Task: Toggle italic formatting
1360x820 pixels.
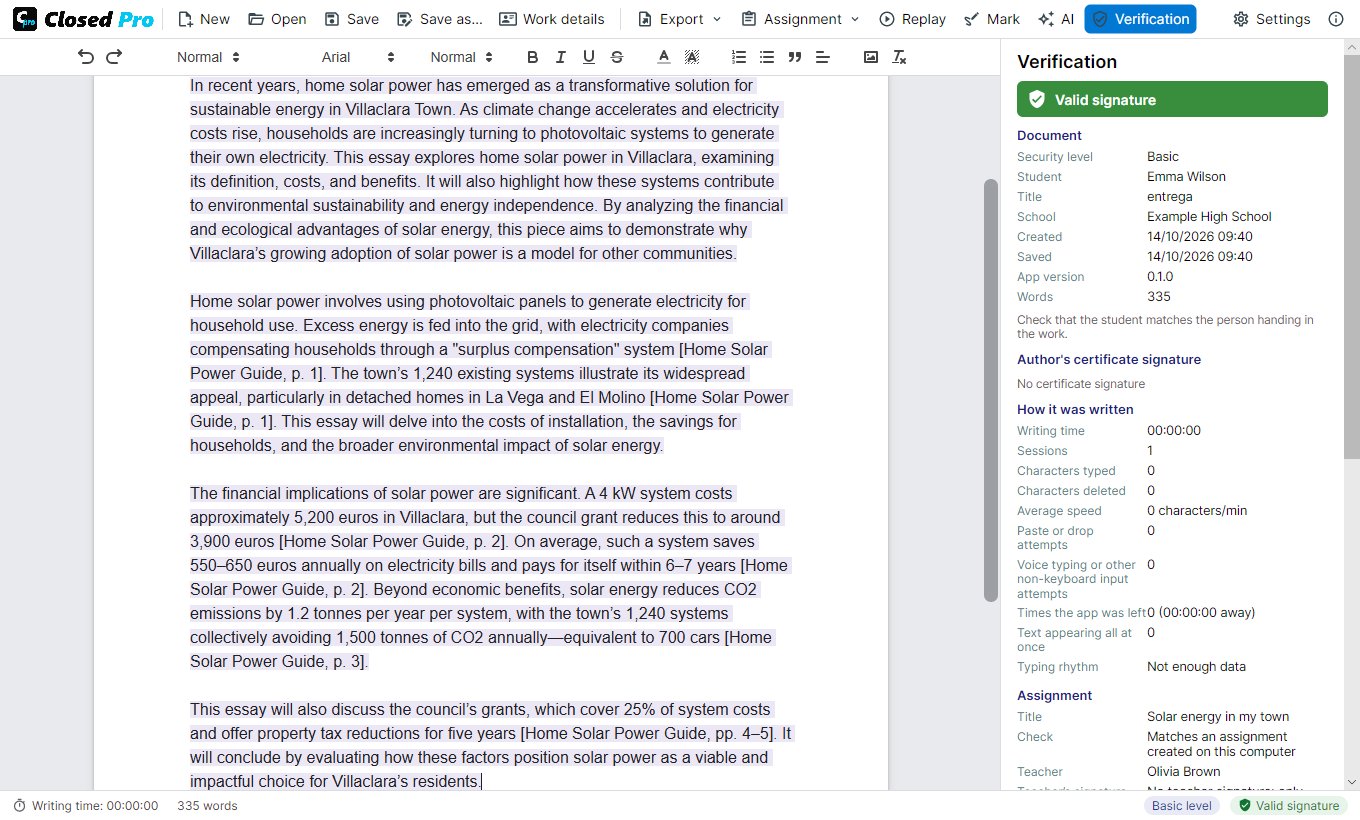Action: pos(560,57)
